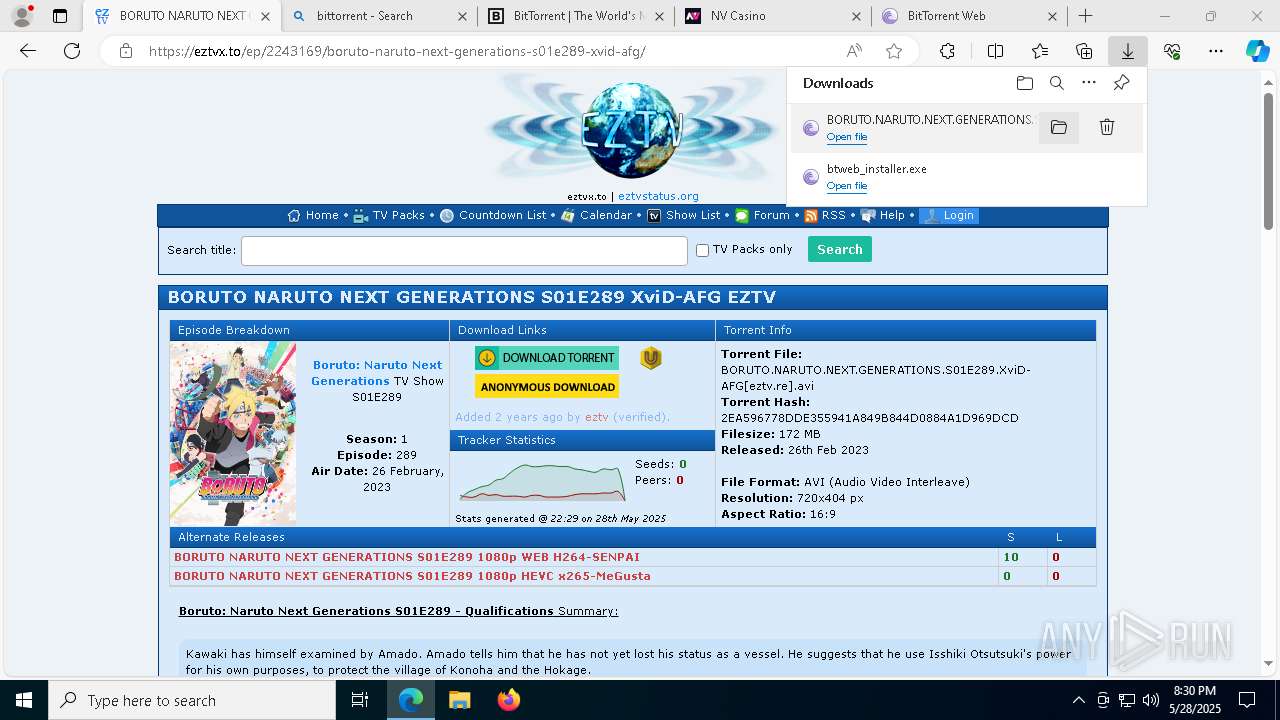The image size is (1280, 720).
Task: Open file link for BORUTO download
Action: coord(847,137)
